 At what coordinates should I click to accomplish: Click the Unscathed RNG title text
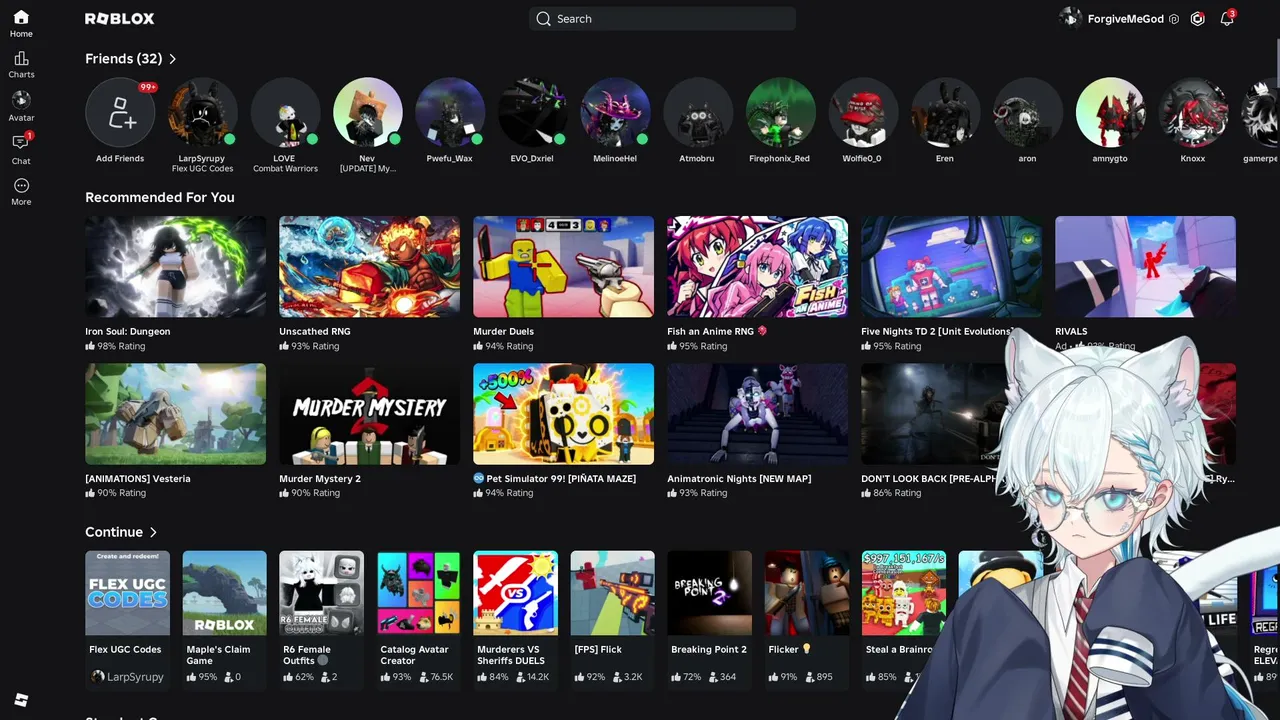coord(315,331)
